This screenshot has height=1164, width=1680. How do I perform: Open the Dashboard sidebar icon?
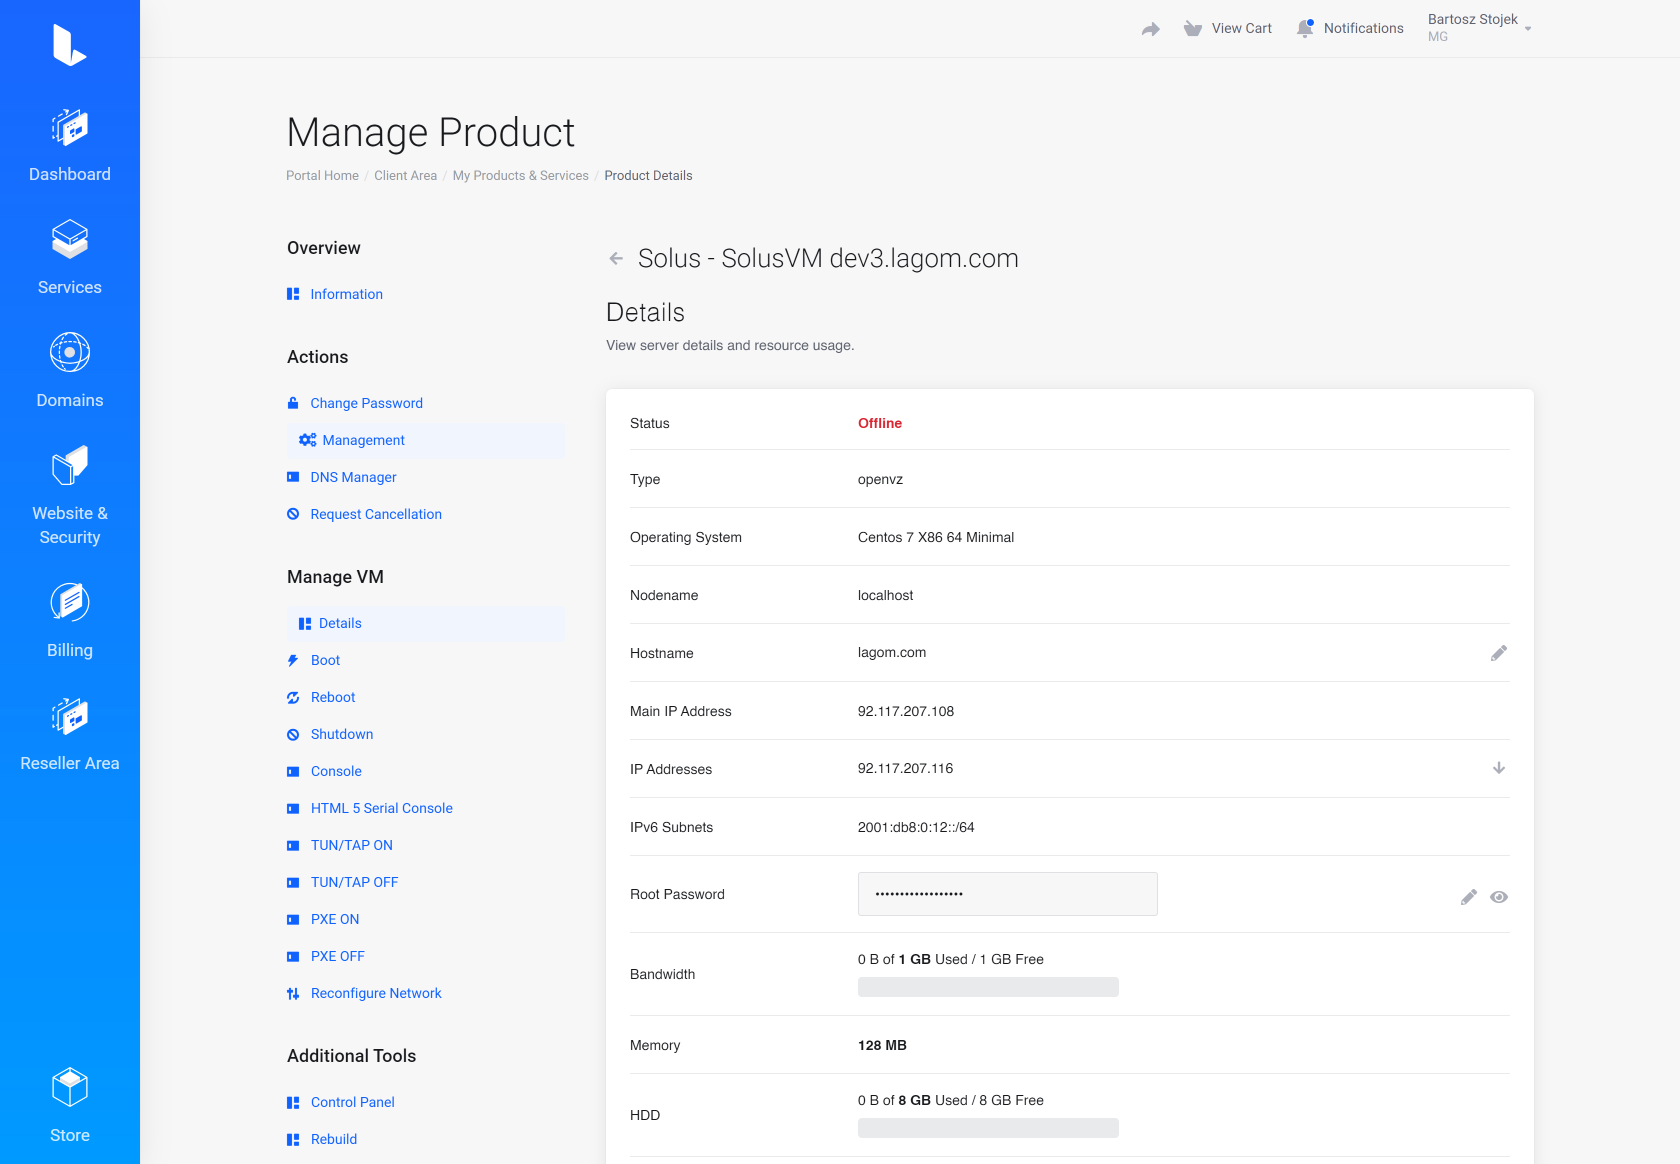70,128
